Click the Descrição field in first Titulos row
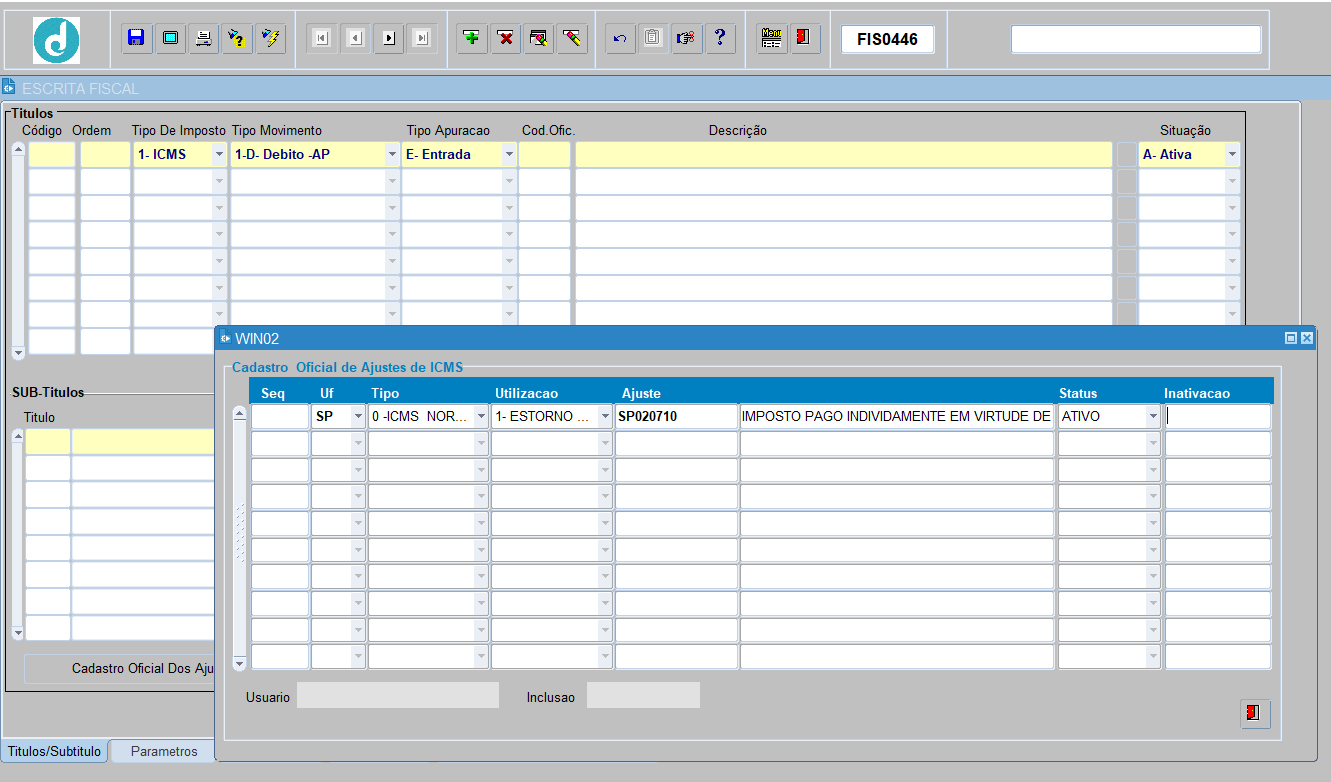Screen dimensions: 1331x782 (844, 155)
